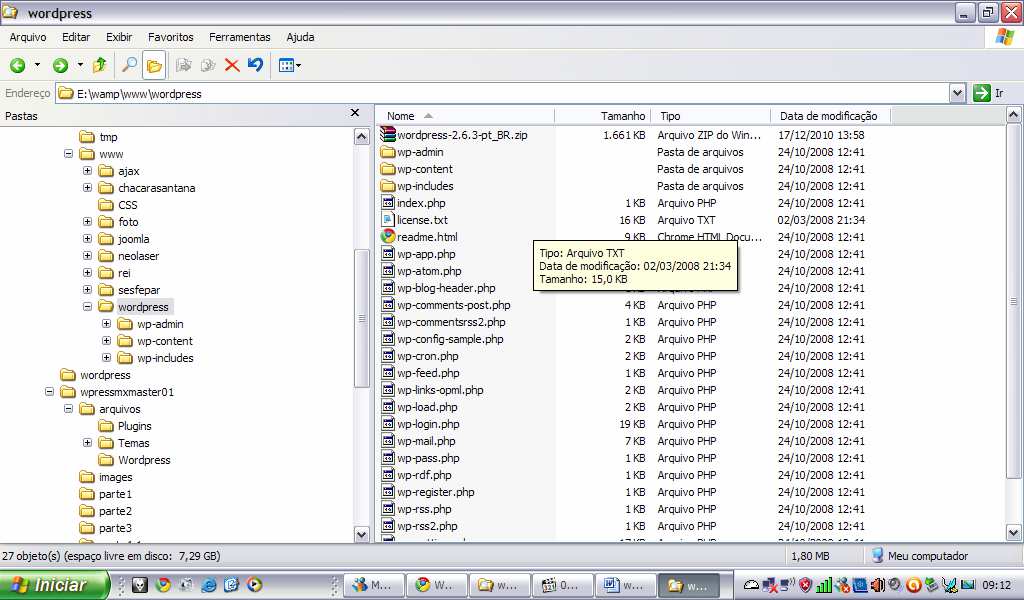The width and height of the screenshot is (1024, 600).
Task: Click the blue Undo arrow icon
Action: click(x=255, y=65)
